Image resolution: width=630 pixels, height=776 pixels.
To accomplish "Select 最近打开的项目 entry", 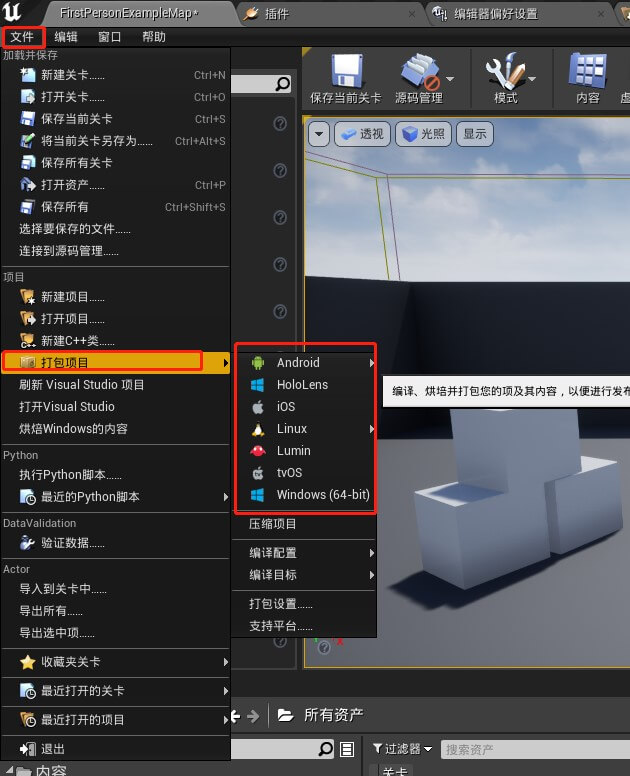I will (x=116, y=720).
